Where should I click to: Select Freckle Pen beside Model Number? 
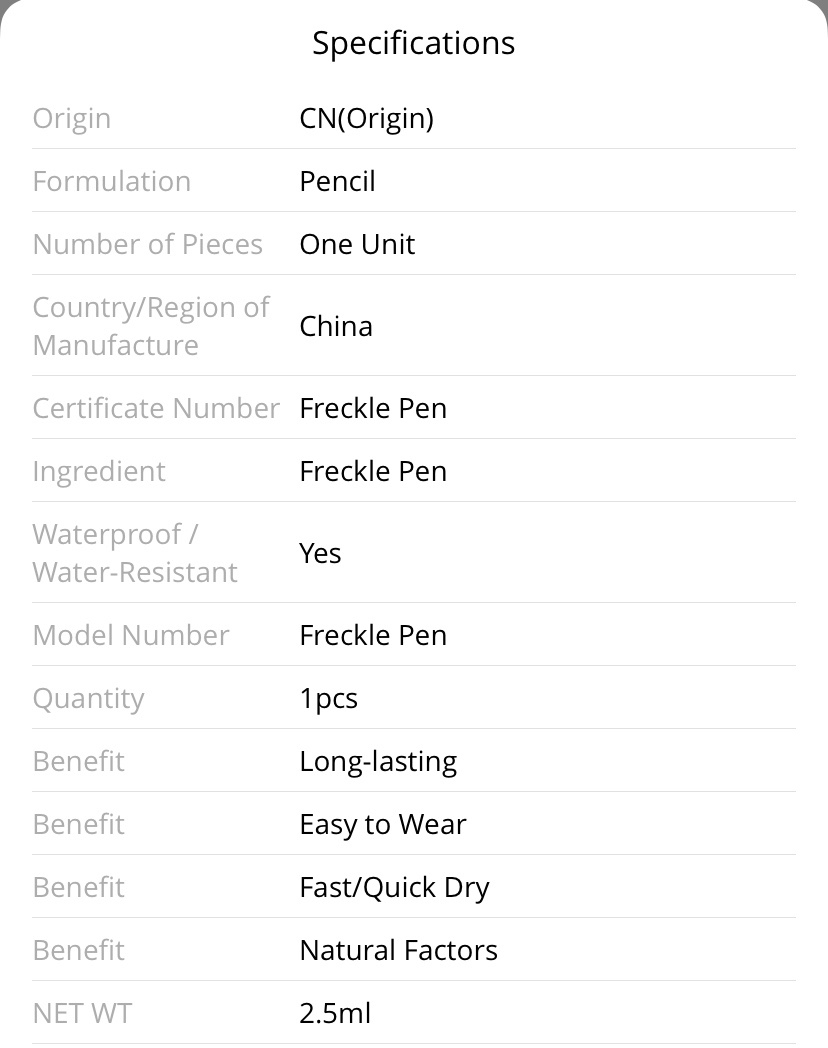[x=373, y=635]
